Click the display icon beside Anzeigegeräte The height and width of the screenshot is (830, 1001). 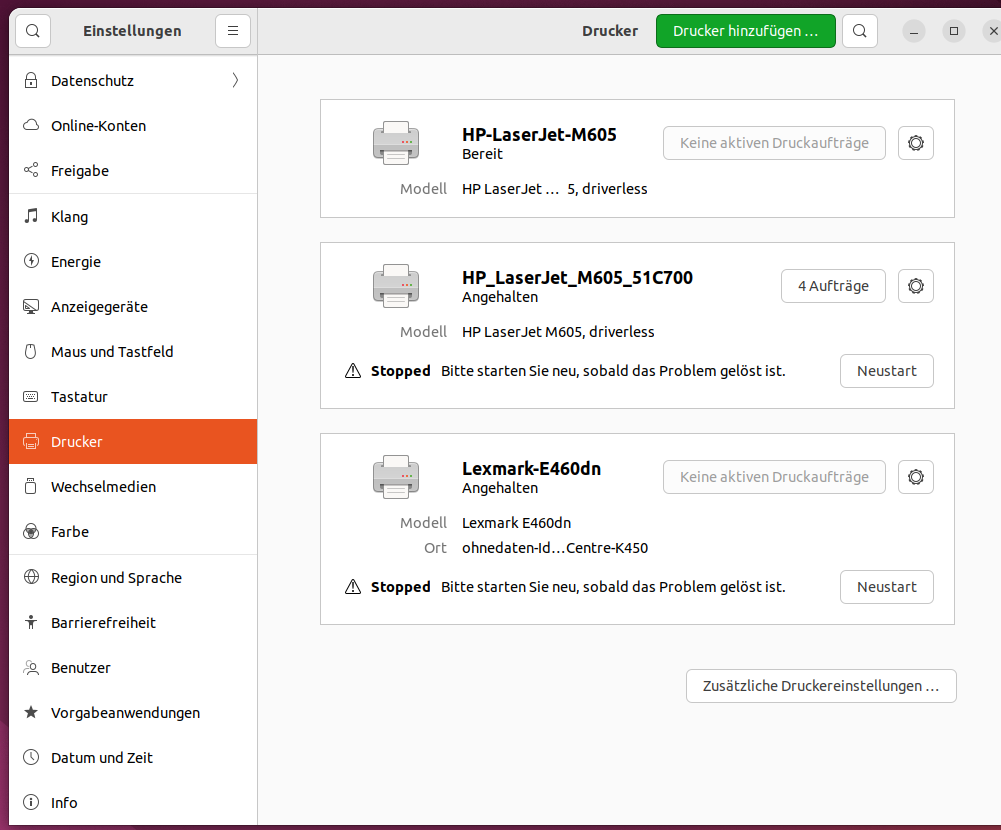[x=31, y=306]
